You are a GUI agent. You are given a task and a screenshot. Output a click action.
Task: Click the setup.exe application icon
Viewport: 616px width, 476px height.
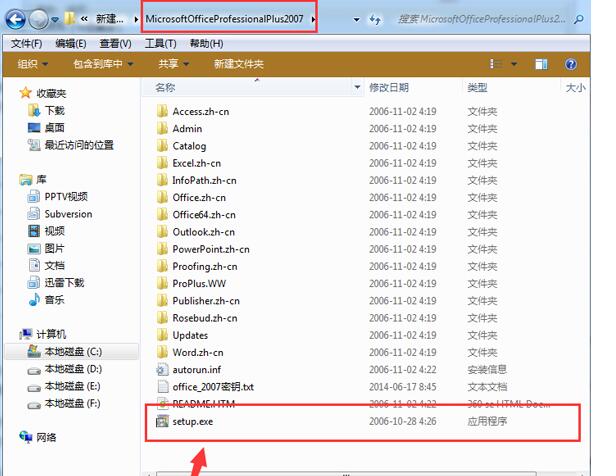pyautogui.click(x=162, y=421)
